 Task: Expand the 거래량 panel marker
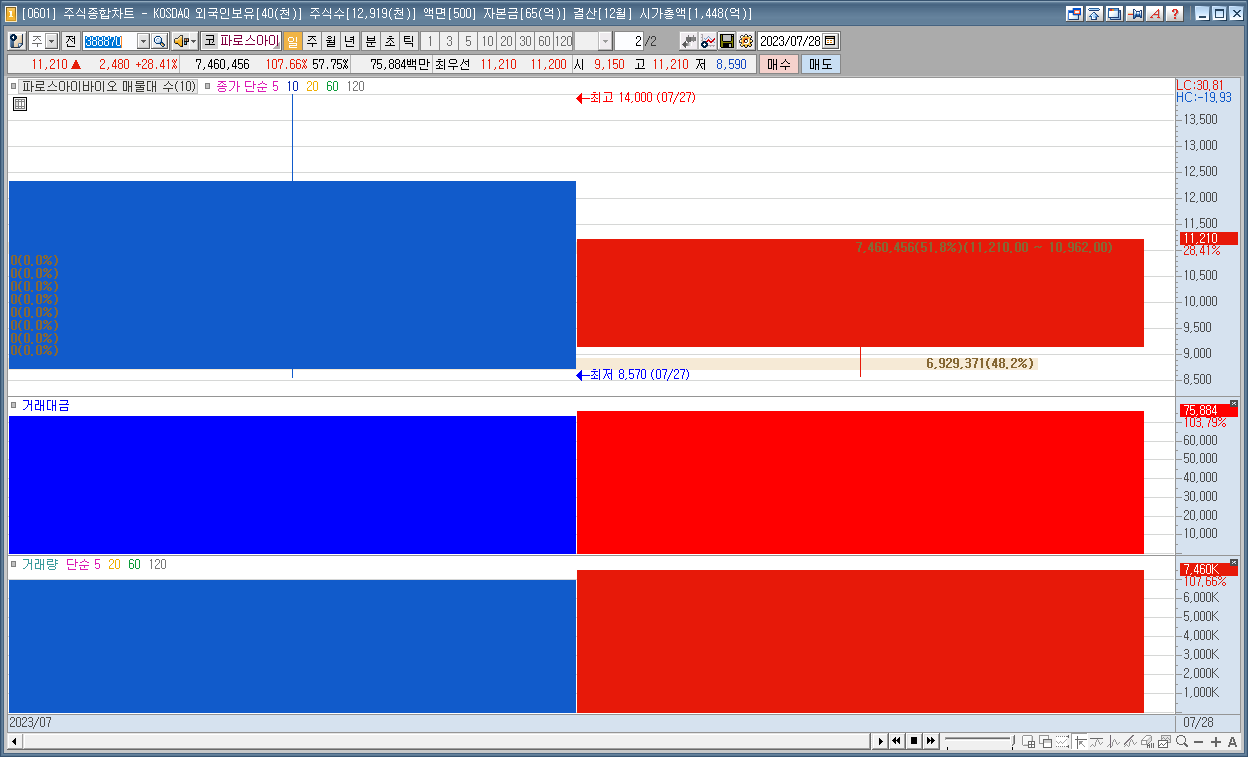pos(14,564)
